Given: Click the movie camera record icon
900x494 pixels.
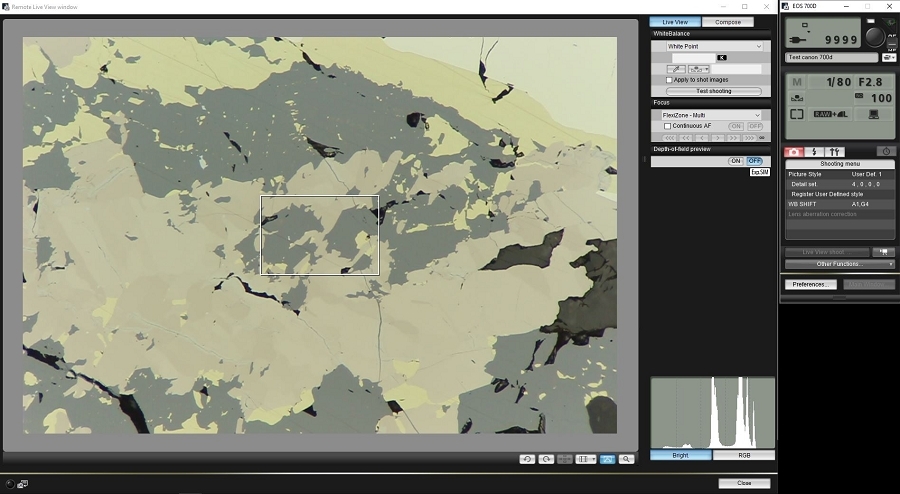Looking at the screenshot, I should coord(882,252).
